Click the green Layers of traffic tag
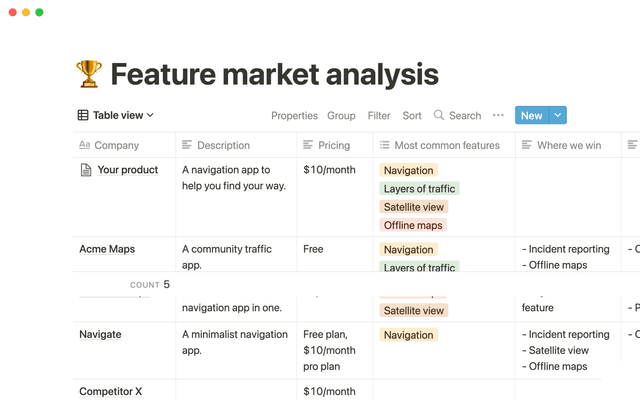This screenshot has width=640, height=400. [419, 189]
